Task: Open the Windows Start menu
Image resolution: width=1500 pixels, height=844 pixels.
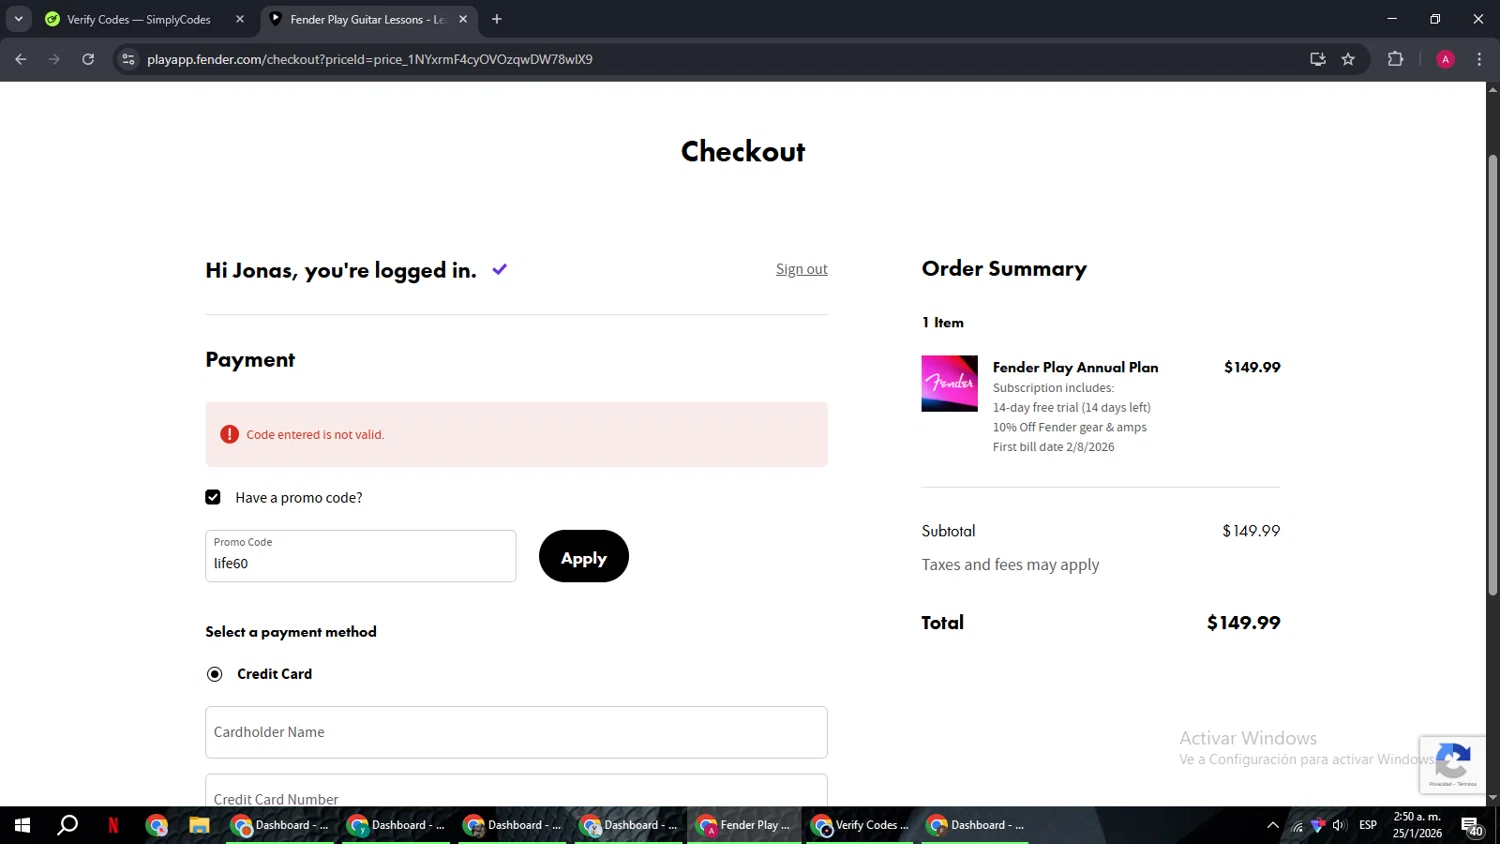Action: tap(22, 825)
